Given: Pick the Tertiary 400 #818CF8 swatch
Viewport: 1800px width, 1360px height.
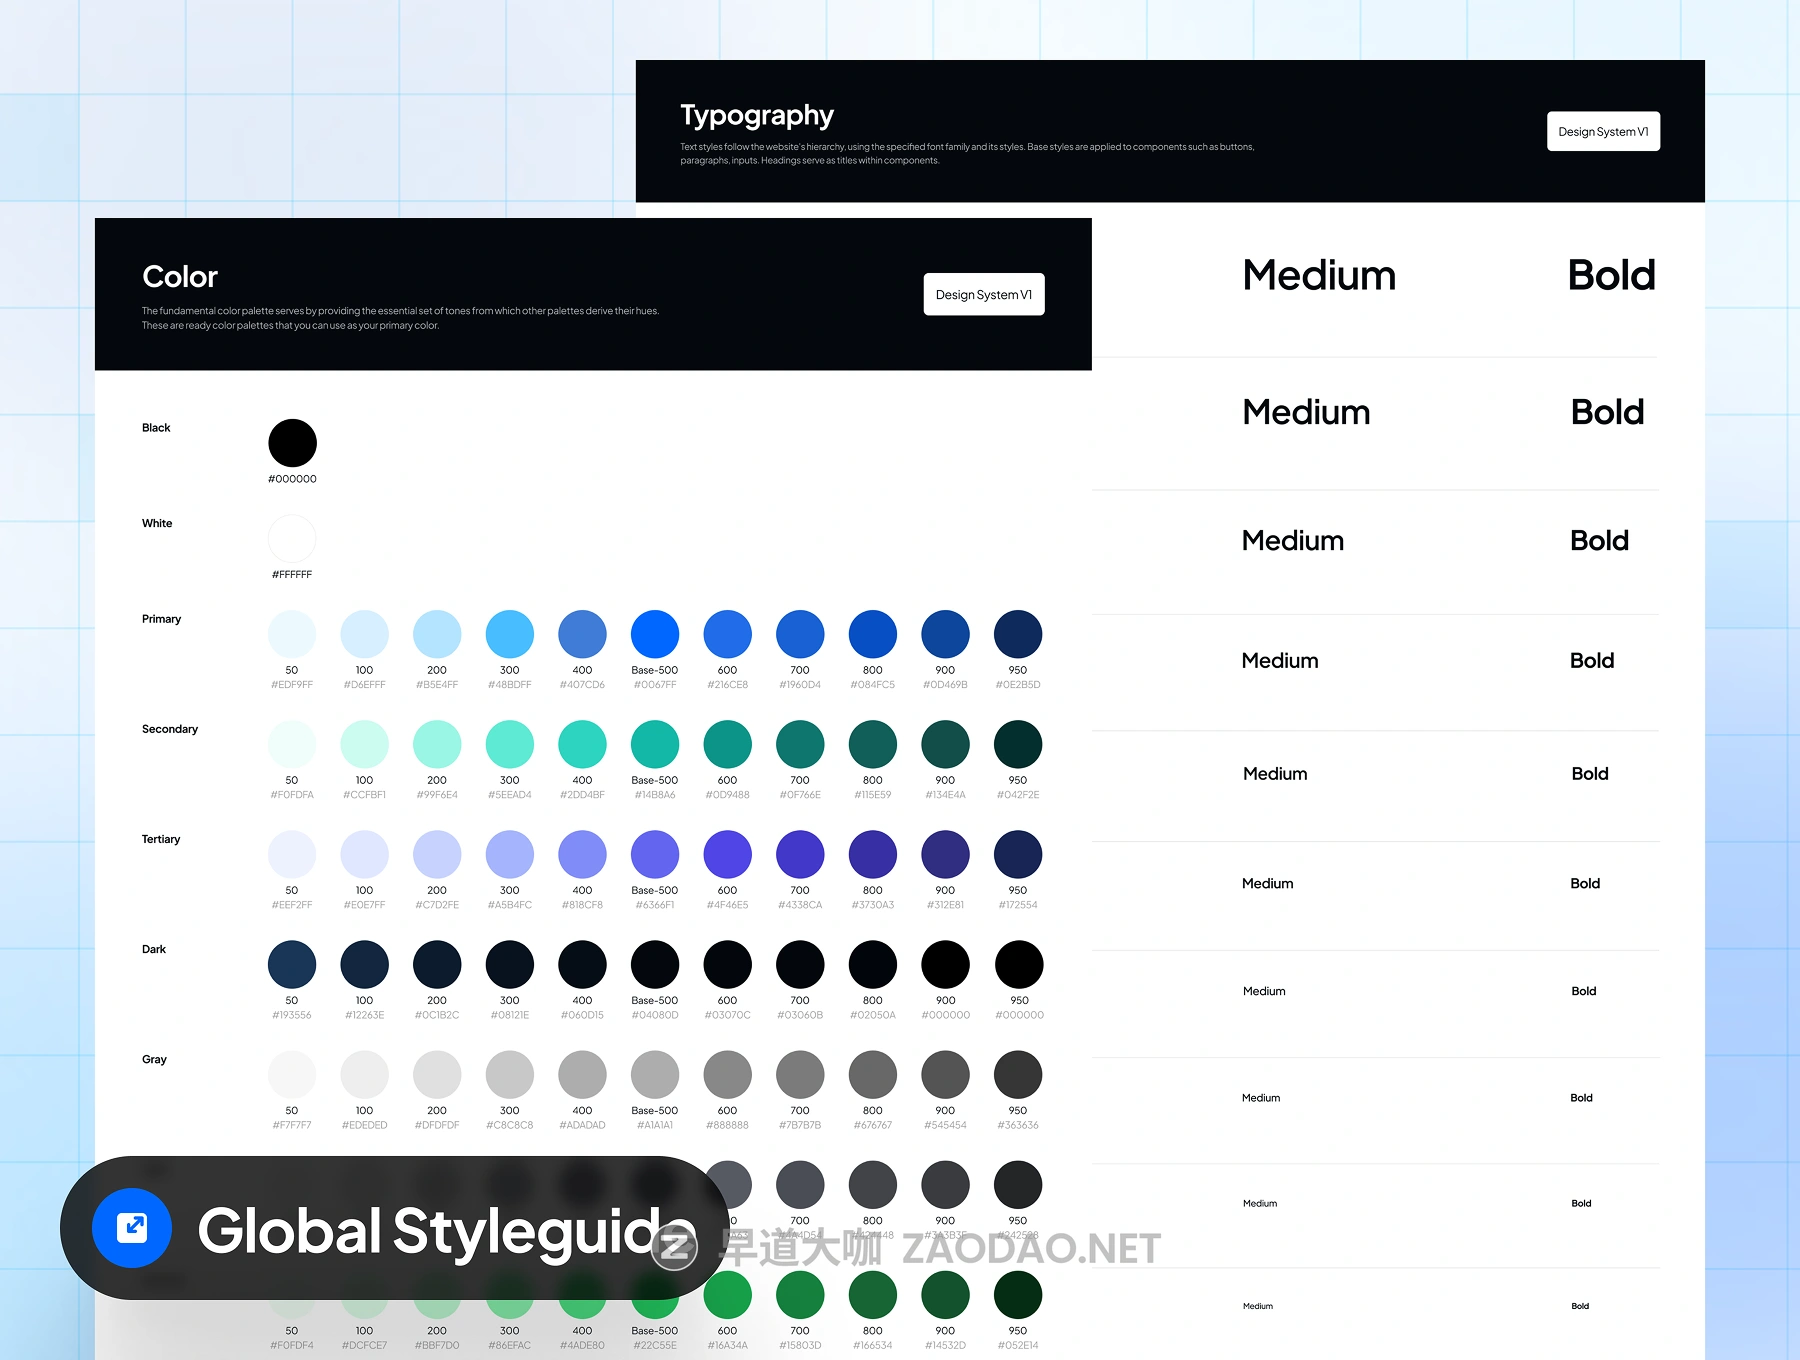Looking at the screenshot, I should [x=582, y=854].
